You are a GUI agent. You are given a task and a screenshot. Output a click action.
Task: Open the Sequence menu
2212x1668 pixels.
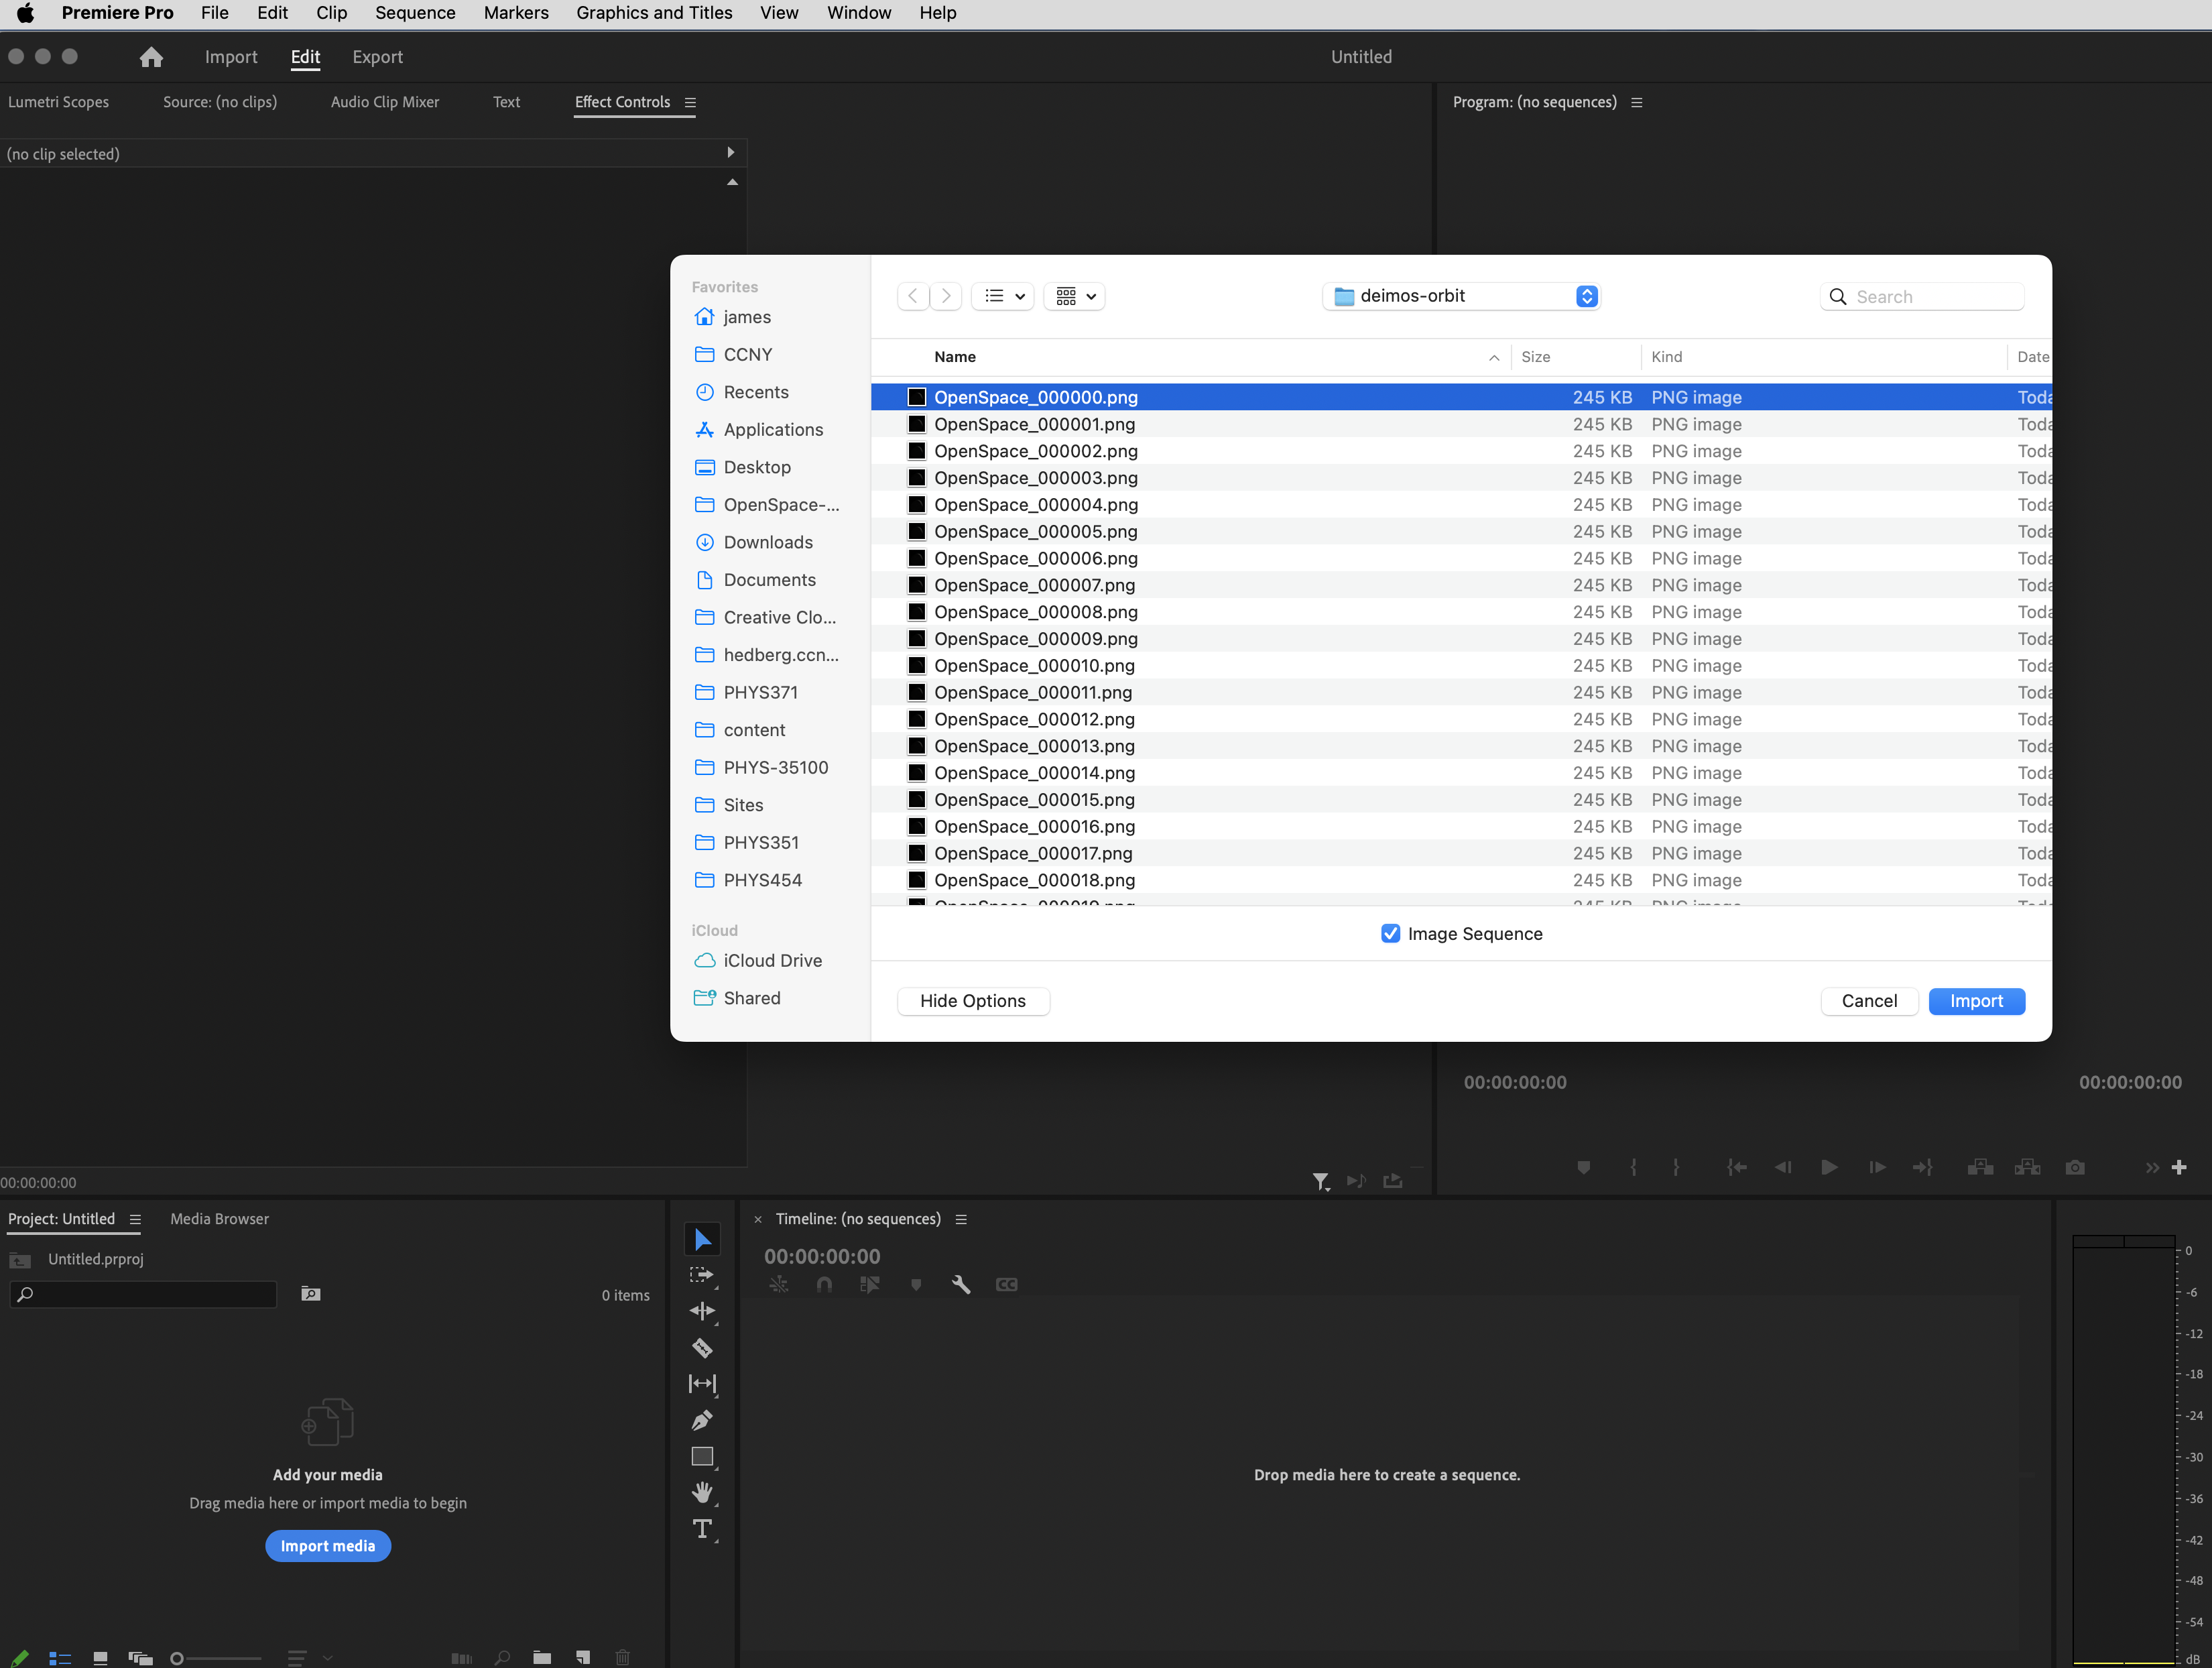tap(415, 13)
